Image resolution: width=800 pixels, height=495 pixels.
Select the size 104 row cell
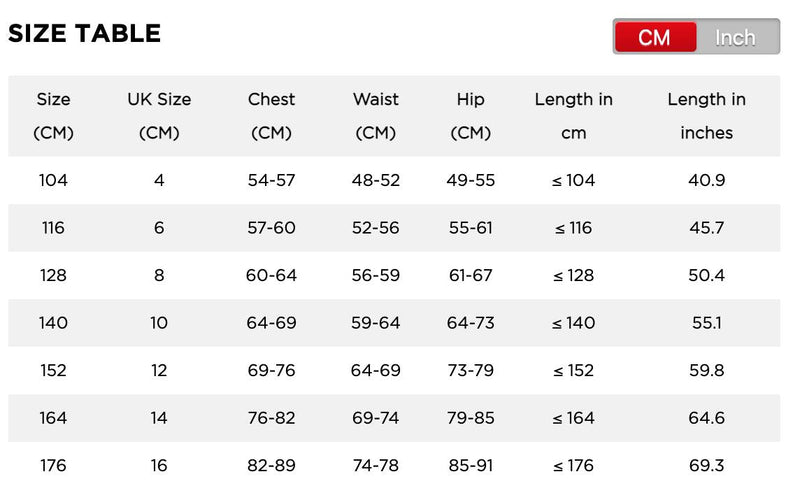(x=54, y=181)
